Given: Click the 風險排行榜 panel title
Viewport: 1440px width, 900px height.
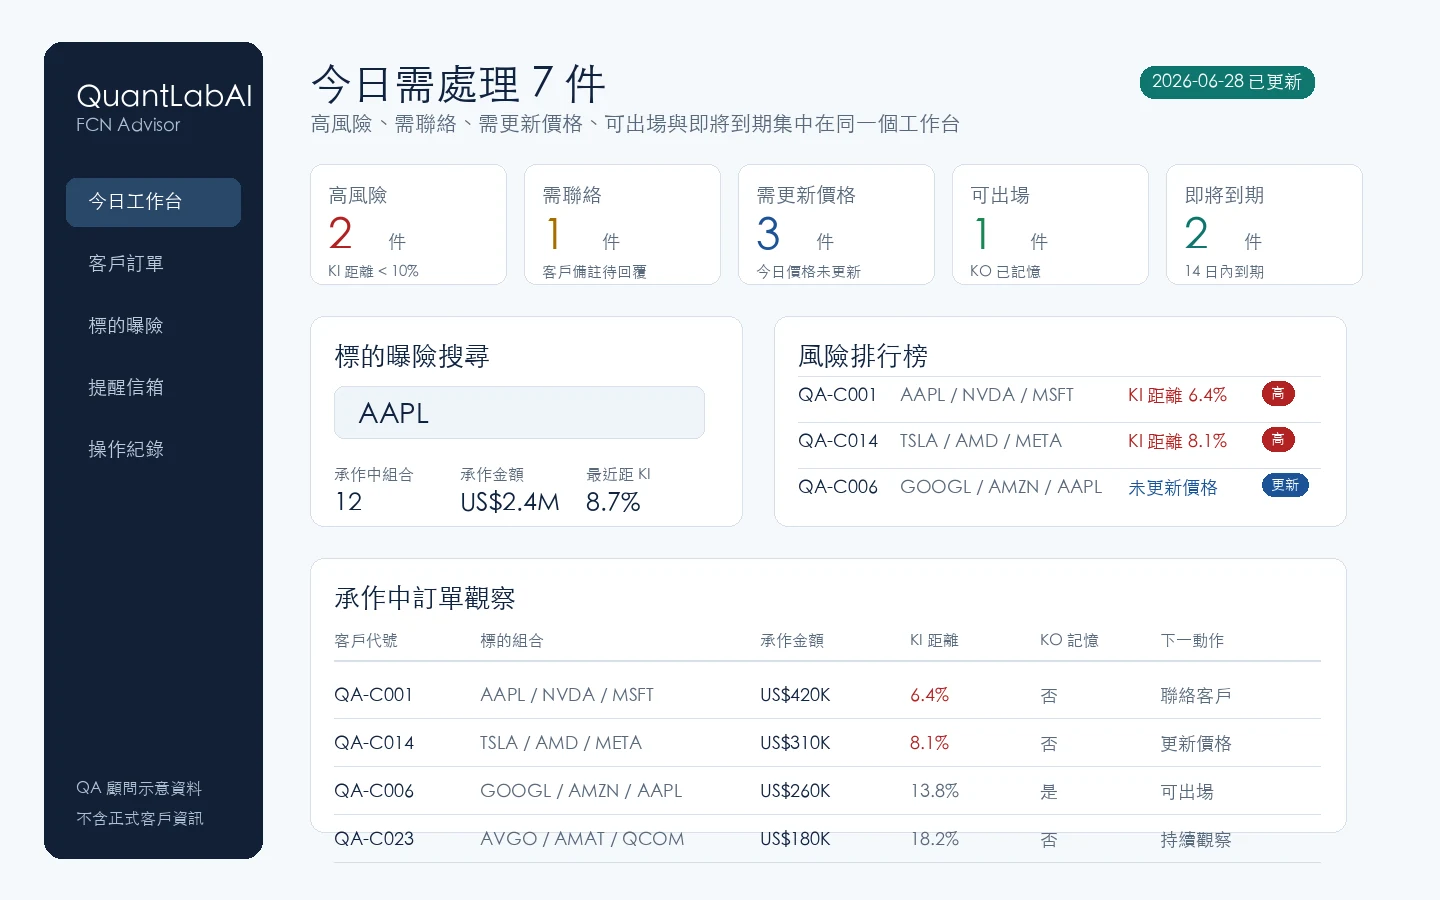Looking at the screenshot, I should pos(863,356).
